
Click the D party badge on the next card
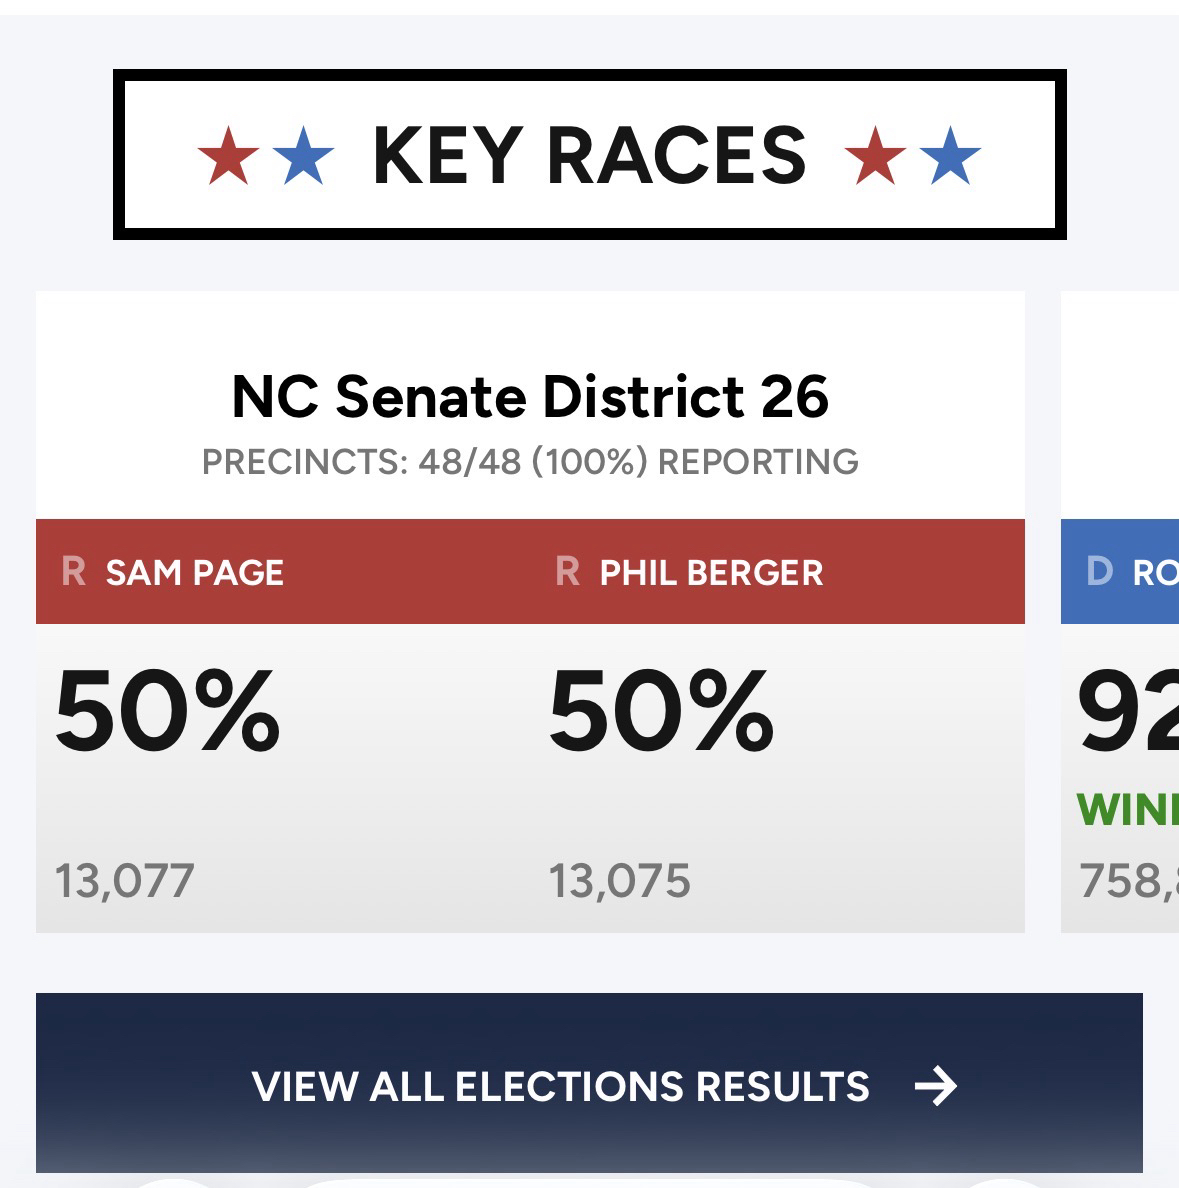pos(1099,572)
